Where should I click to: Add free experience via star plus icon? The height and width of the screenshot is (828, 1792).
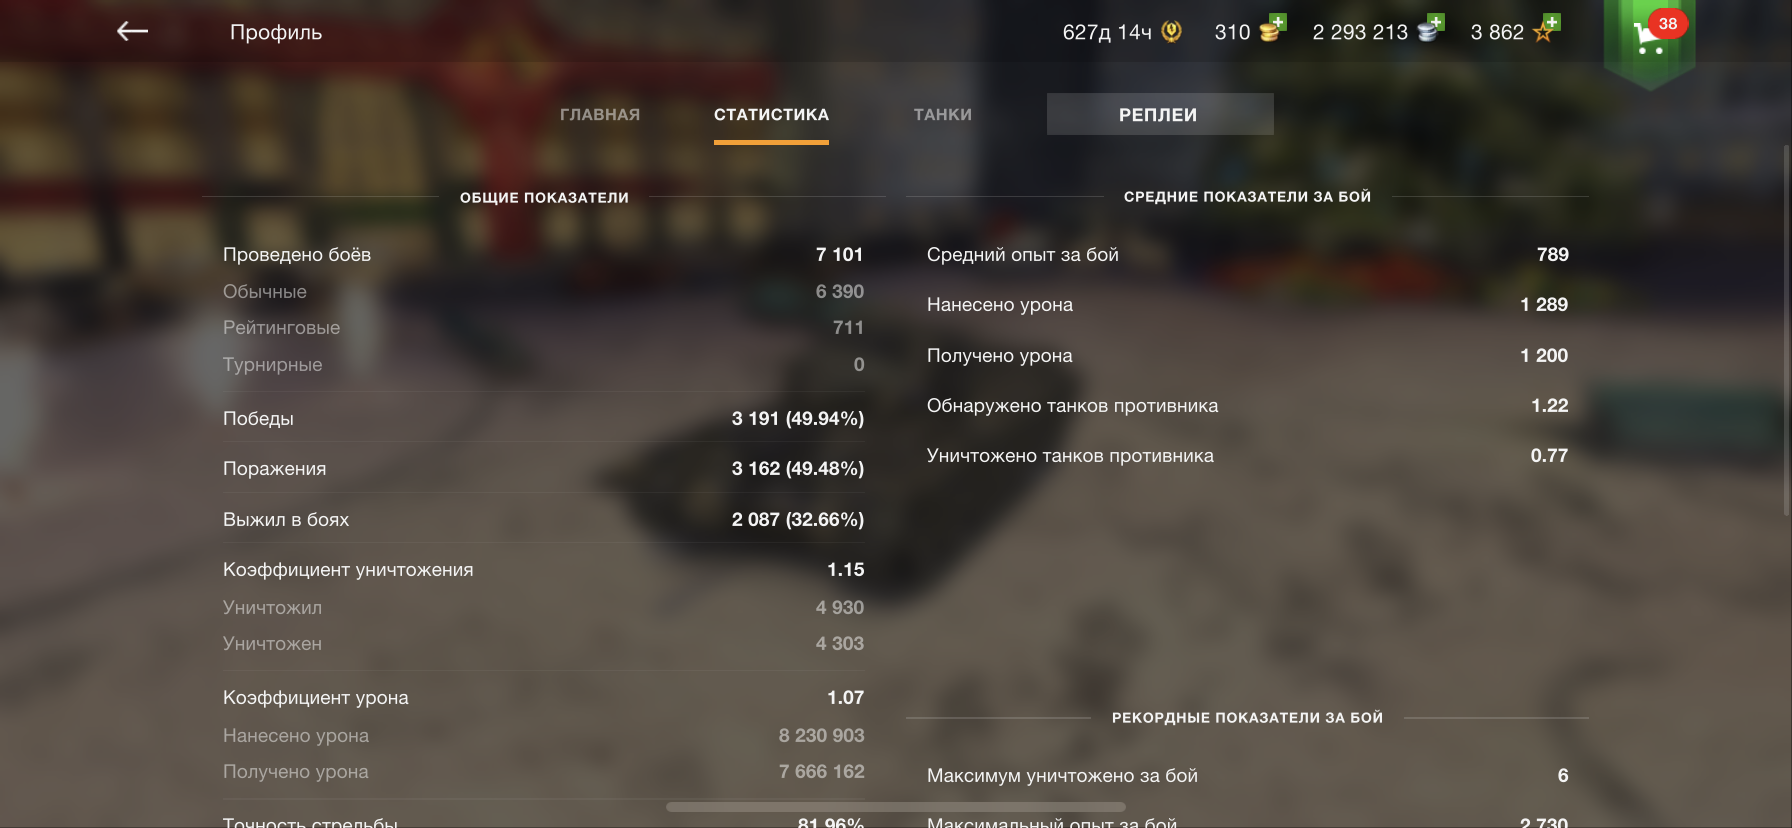click(1546, 29)
